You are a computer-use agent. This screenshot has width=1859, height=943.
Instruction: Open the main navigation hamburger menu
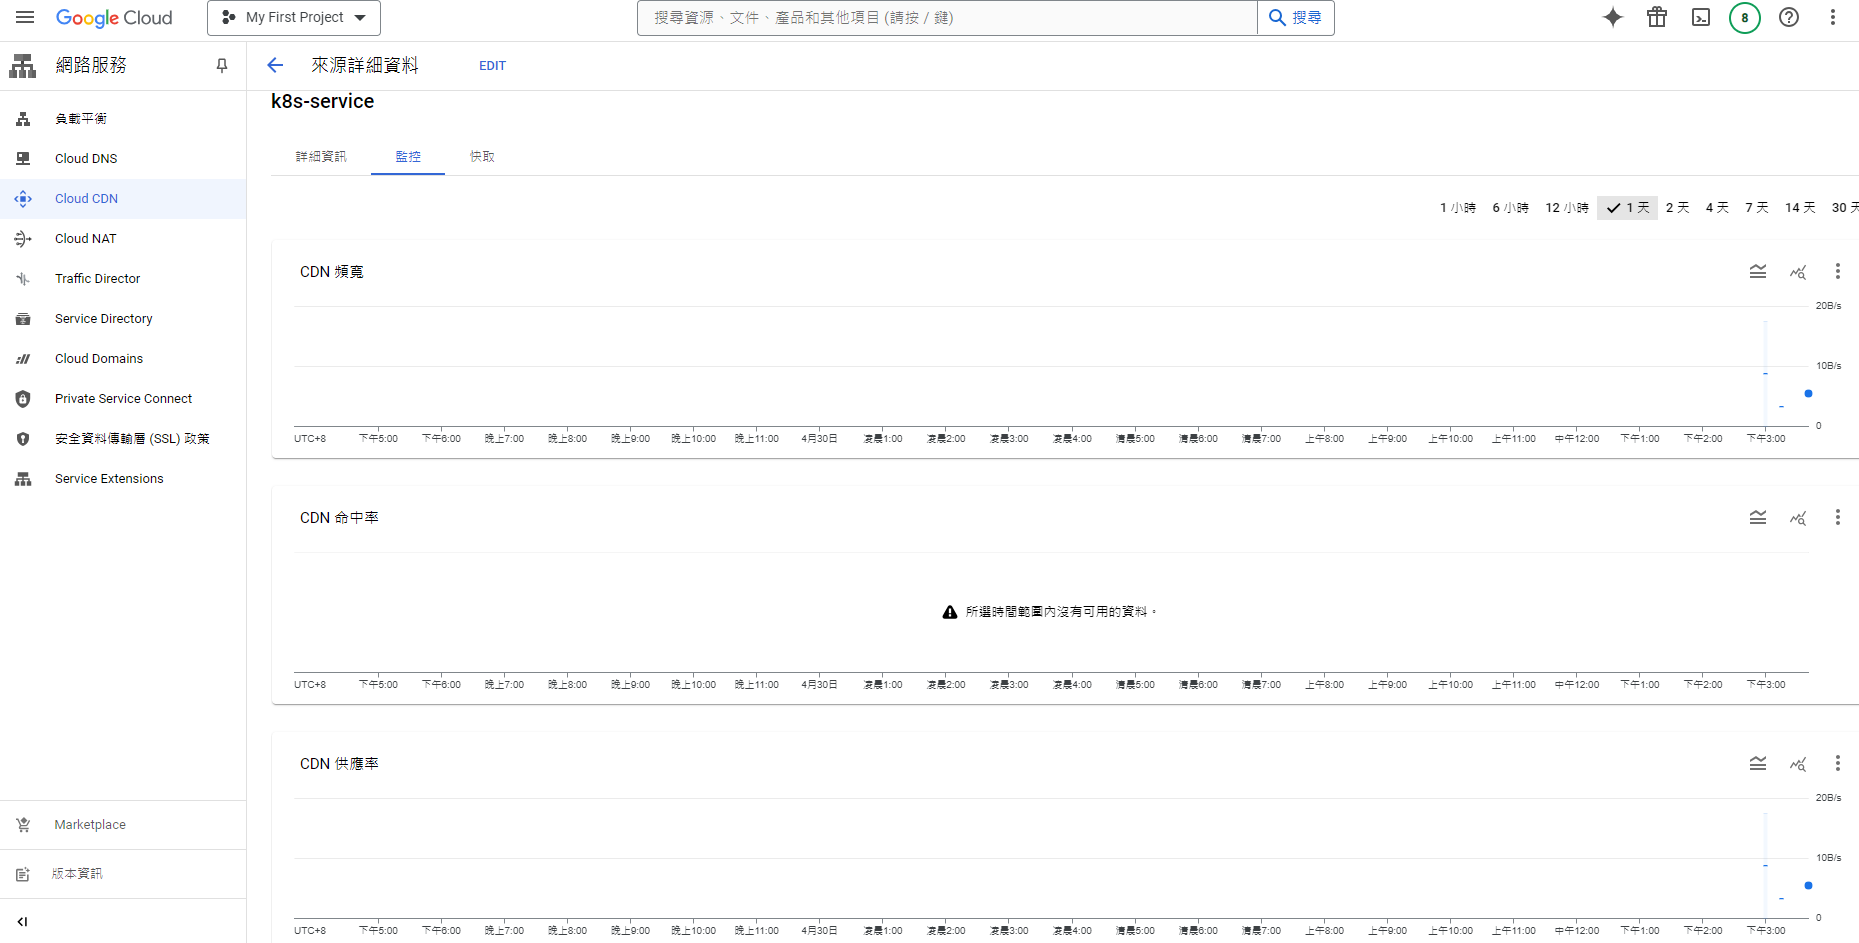point(25,18)
